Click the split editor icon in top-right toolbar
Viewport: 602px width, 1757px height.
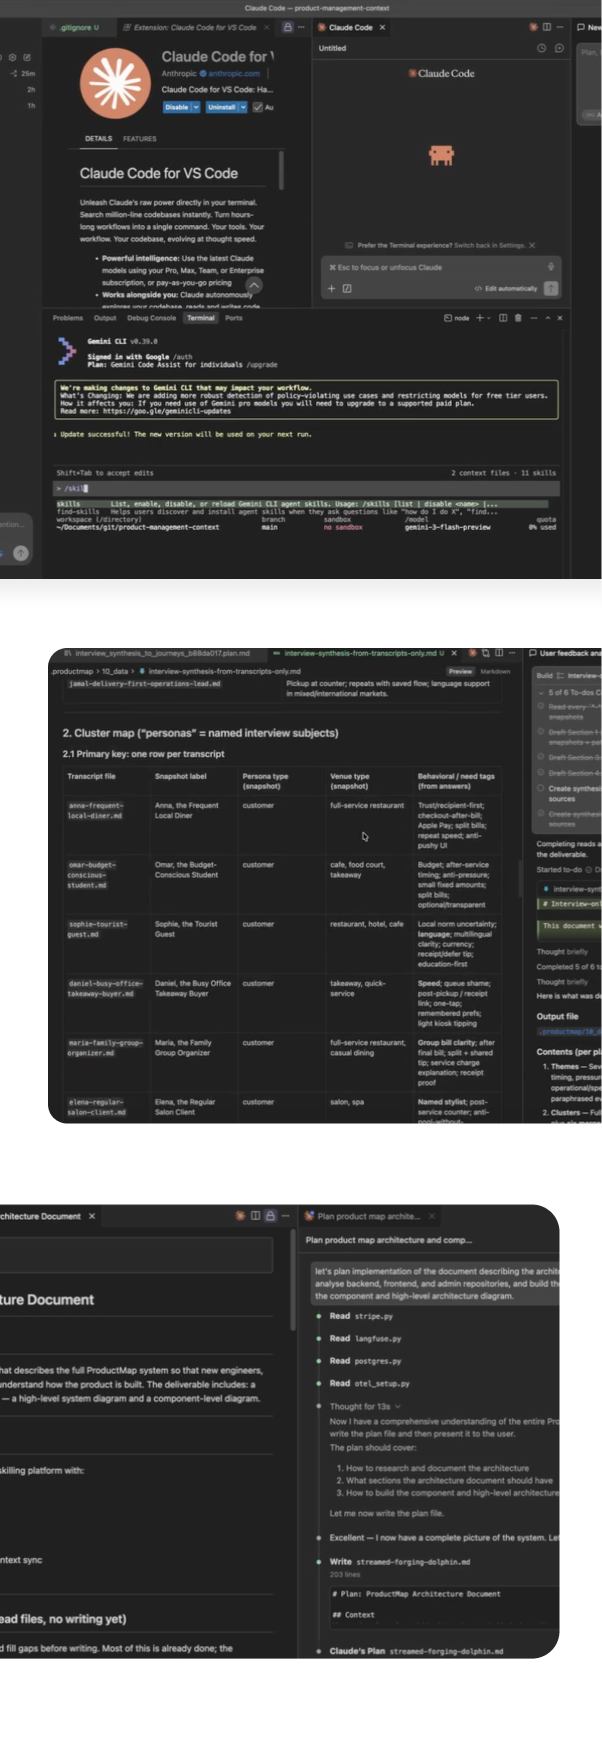(547, 27)
